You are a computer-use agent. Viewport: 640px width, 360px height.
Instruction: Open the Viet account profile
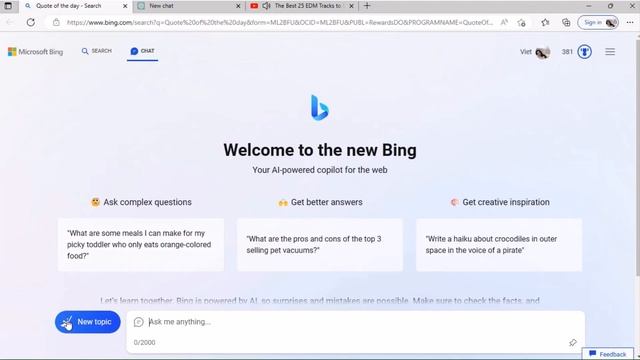point(535,52)
